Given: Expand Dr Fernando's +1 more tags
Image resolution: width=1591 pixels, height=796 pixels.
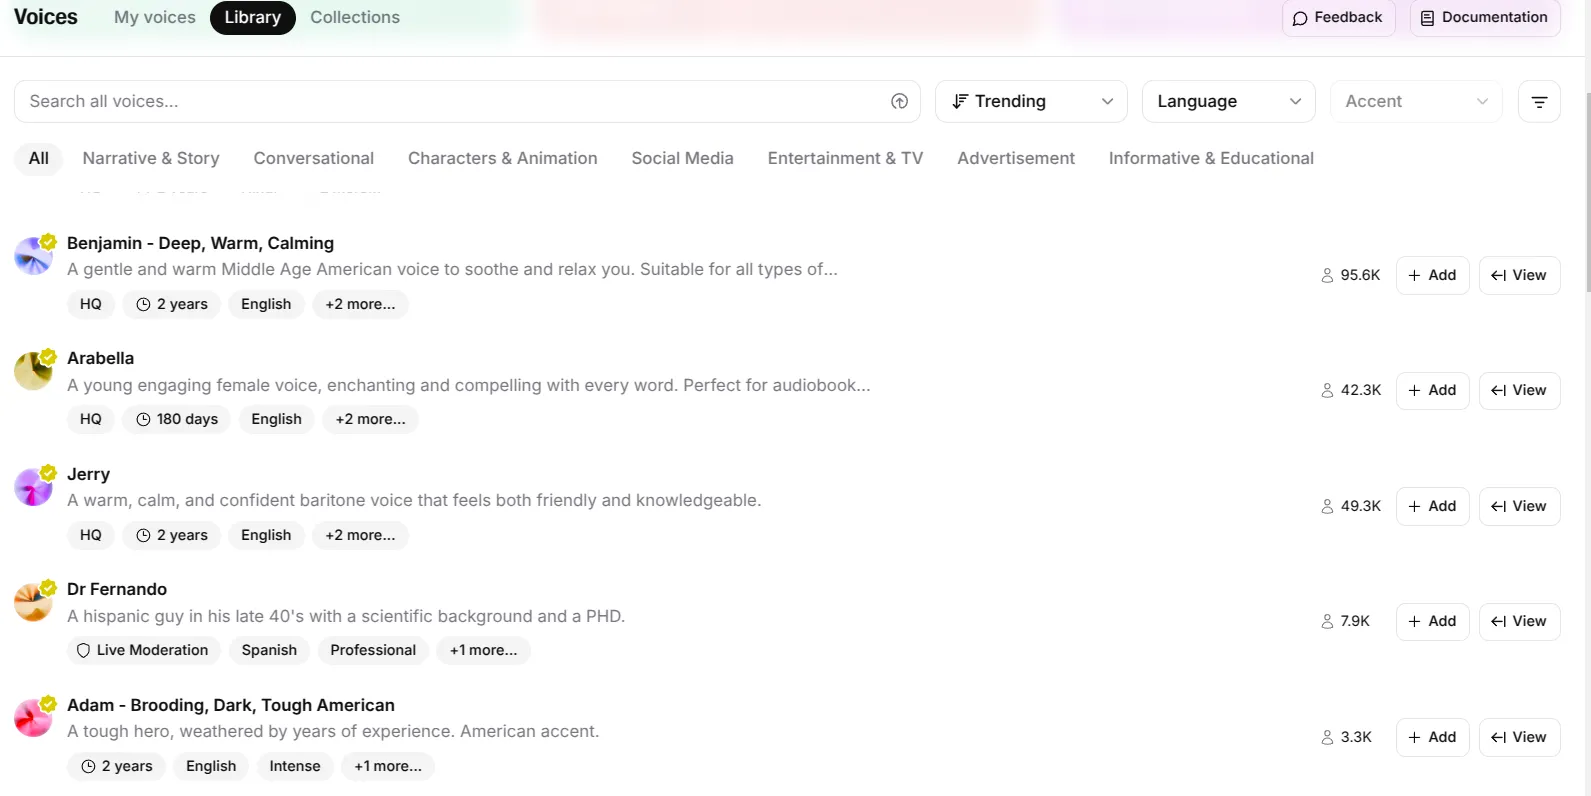Looking at the screenshot, I should (483, 650).
